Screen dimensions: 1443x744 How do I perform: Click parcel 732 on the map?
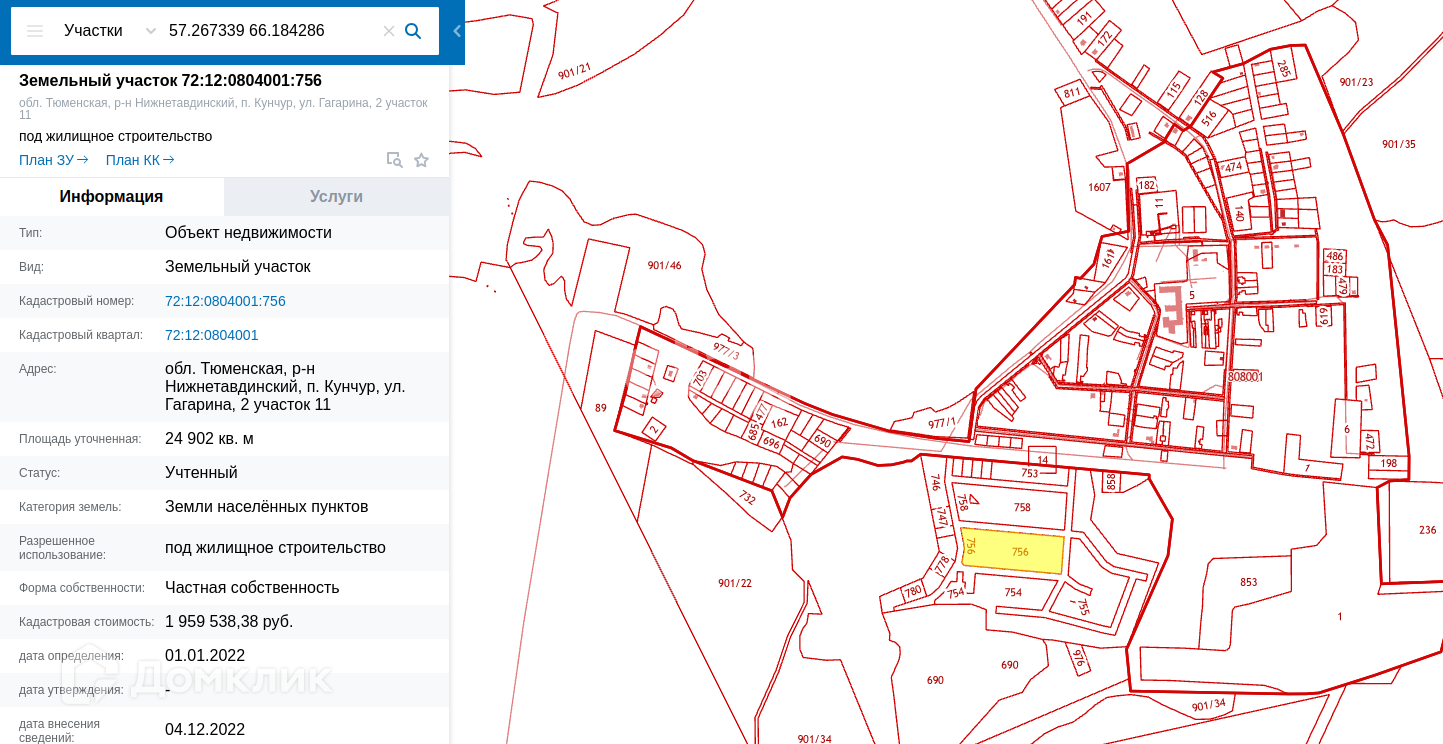point(747,497)
